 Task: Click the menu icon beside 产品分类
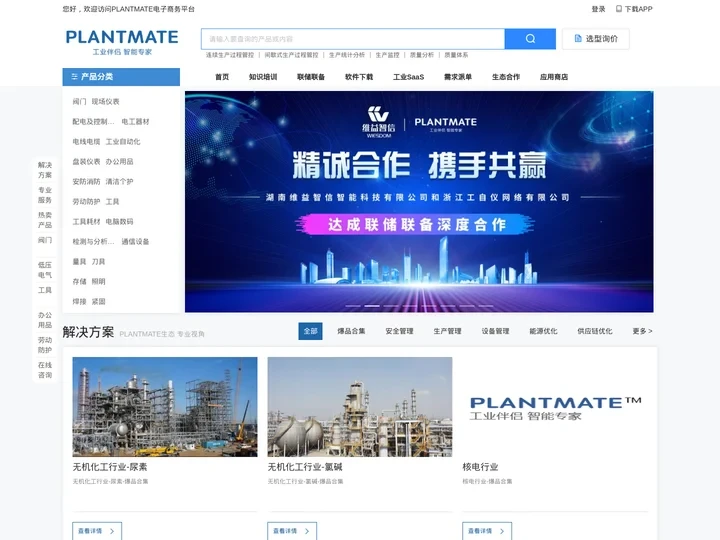[x=74, y=77]
